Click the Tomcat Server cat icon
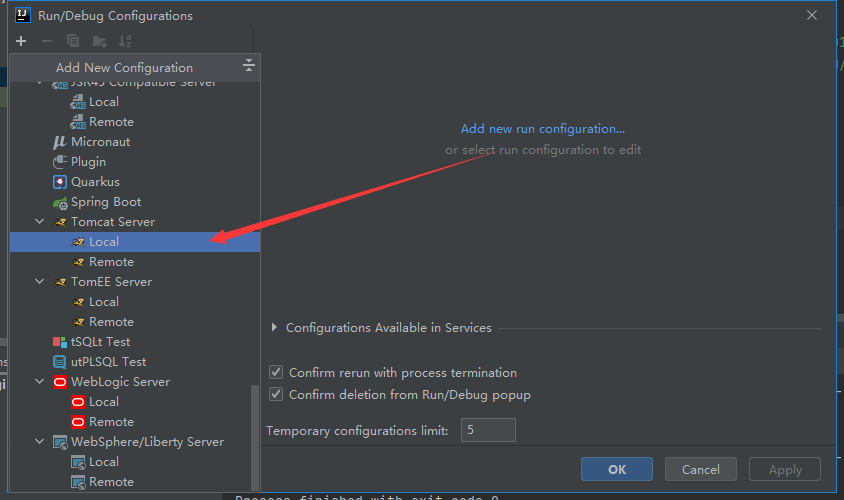The height and width of the screenshot is (500, 844). point(60,222)
